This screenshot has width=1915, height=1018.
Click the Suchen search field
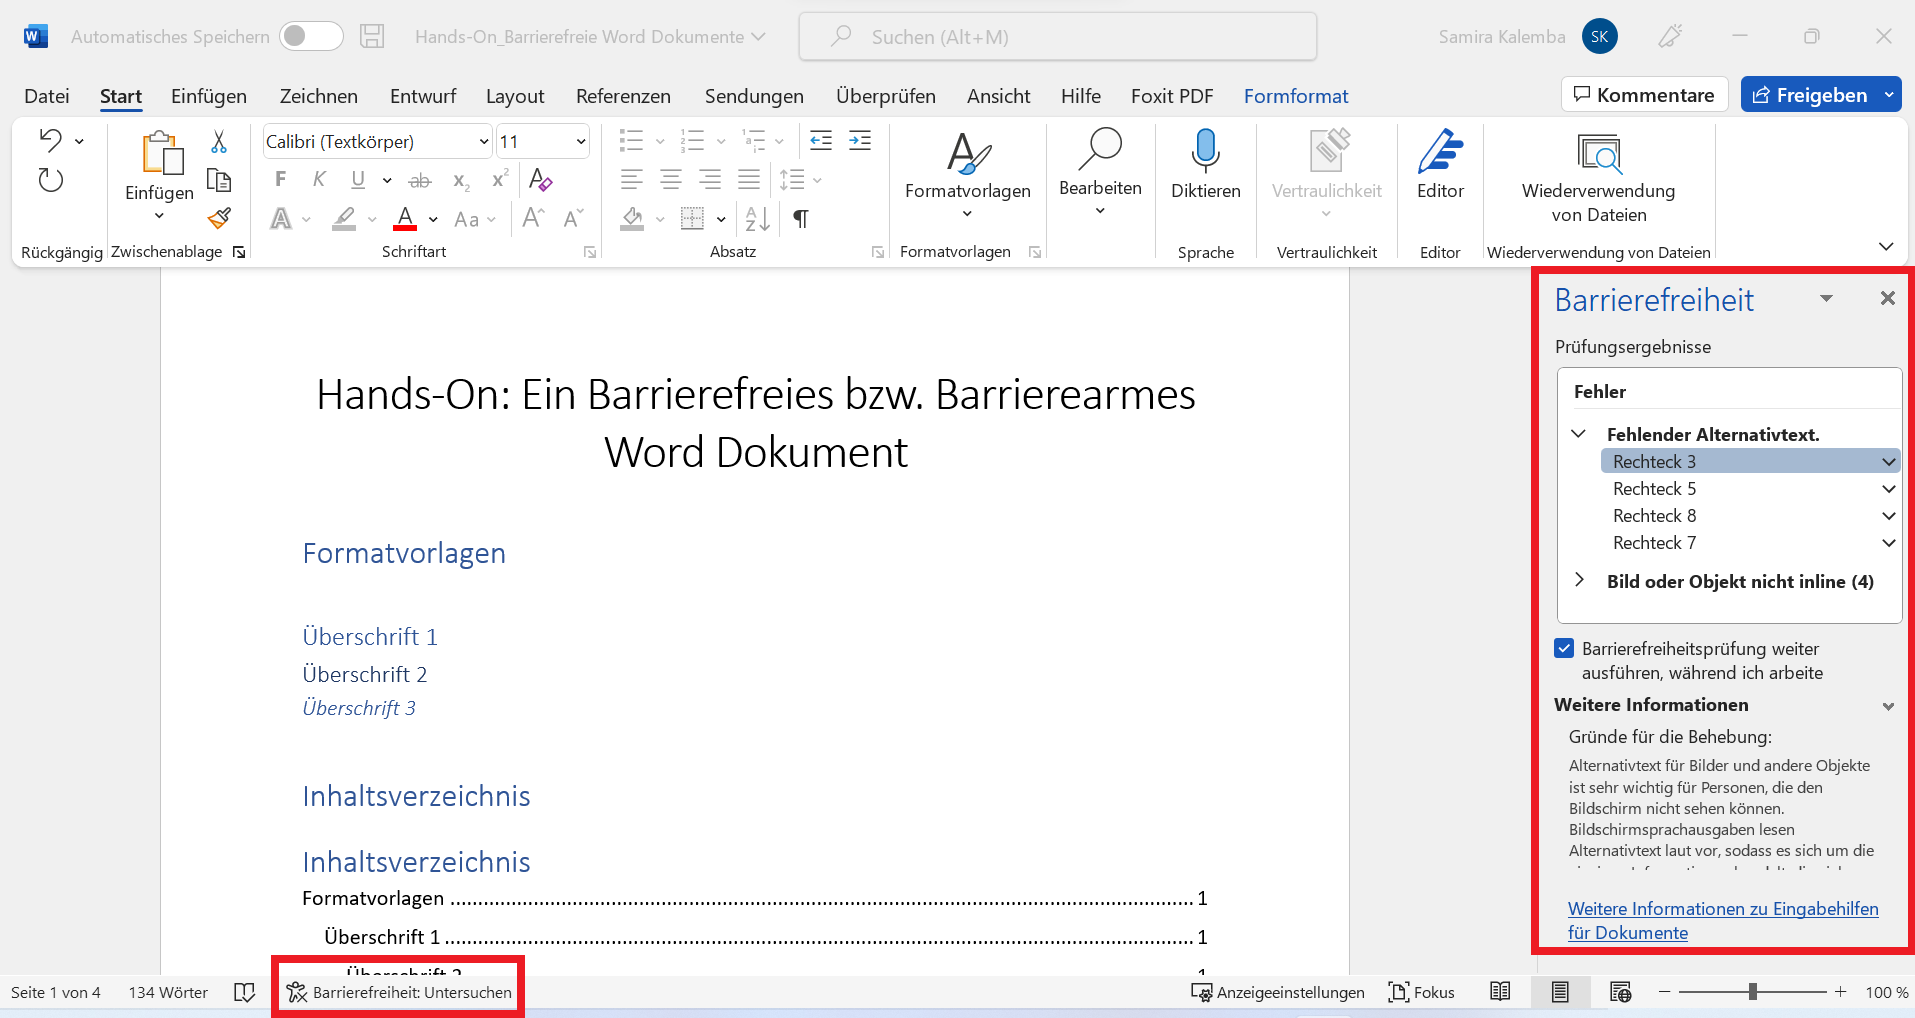(x=1056, y=36)
